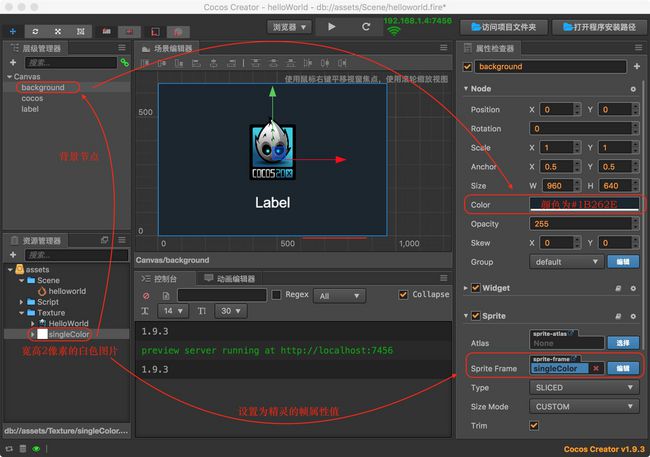The height and width of the screenshot is (457, 650).
Task: Open the Widget component help book icon
Action: tap(618, 288)
